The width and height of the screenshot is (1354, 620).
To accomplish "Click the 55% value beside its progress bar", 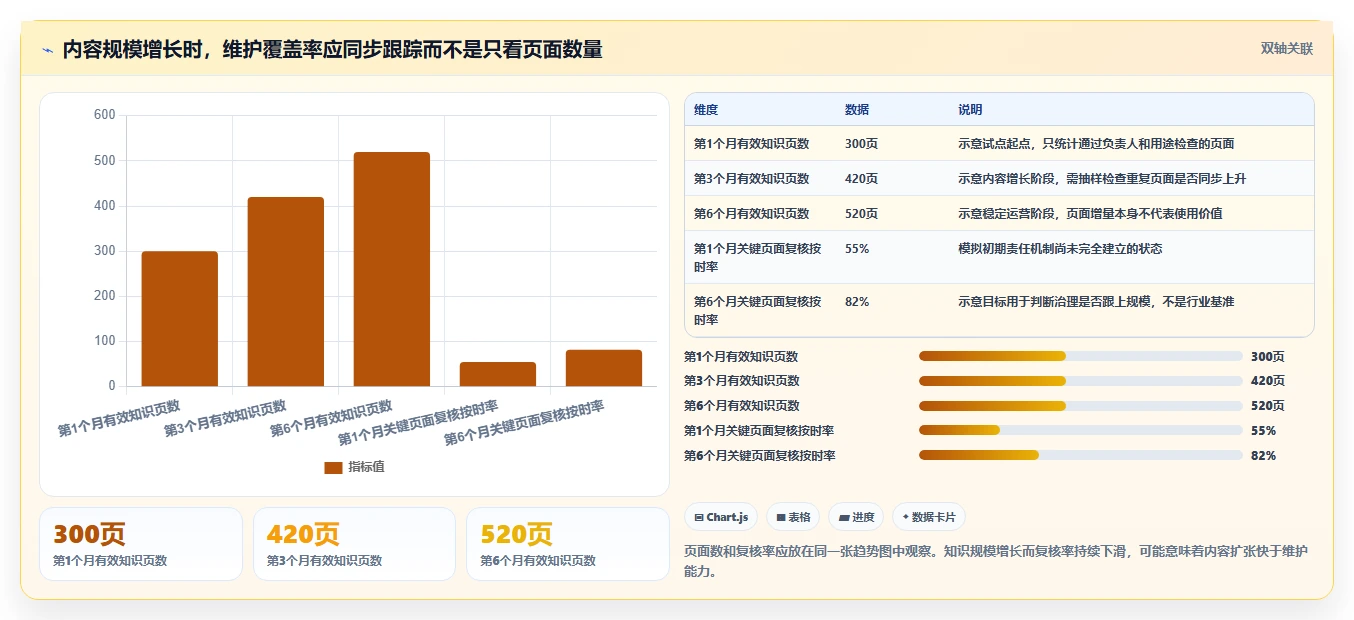I will (1263, 431).
